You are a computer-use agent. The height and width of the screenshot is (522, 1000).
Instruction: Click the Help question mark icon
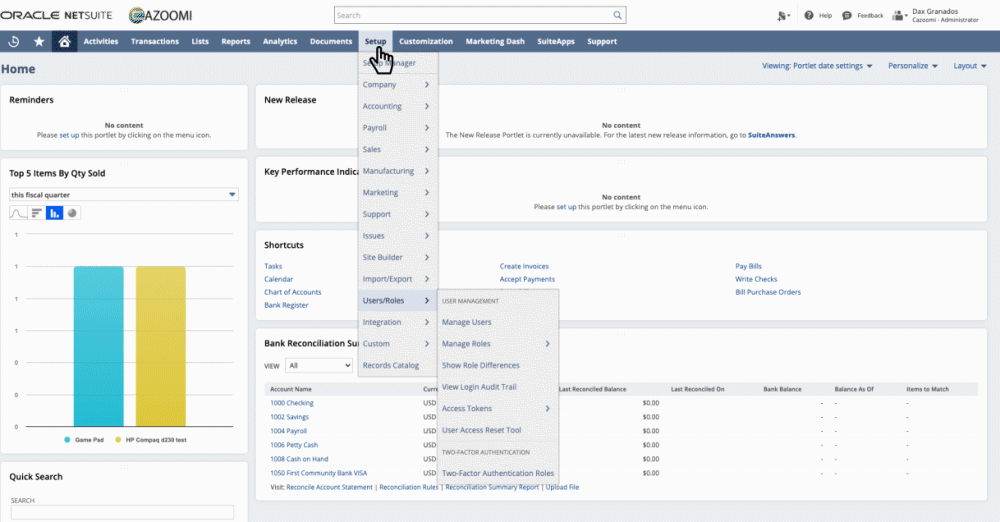tap(810, 16)
